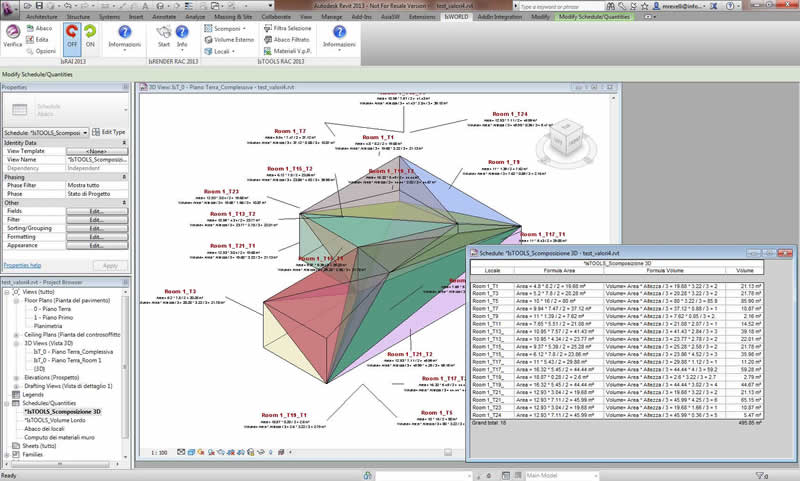The height and width of the screenshot is (481, 800).
Task: Click the Edit Type icon in Properties
Action: [96, 132]
